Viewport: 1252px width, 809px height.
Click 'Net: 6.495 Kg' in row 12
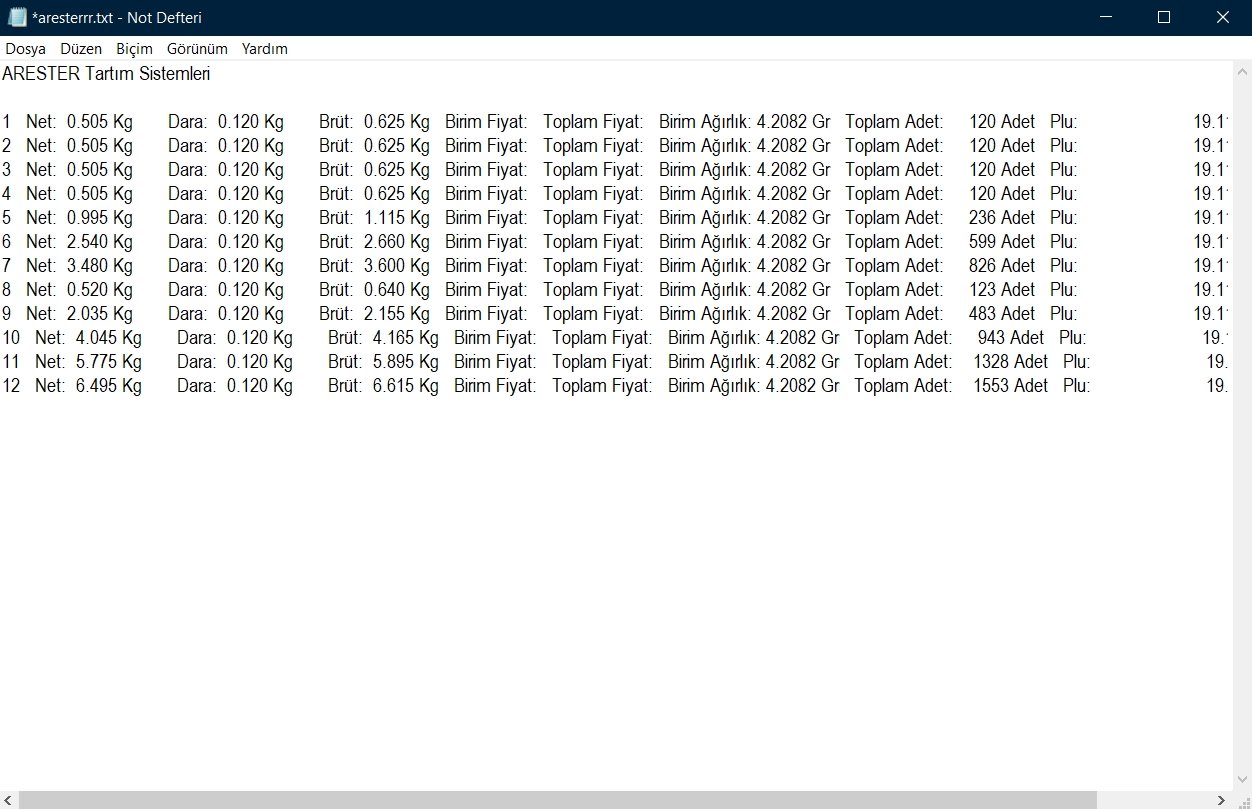pos(88,385)
